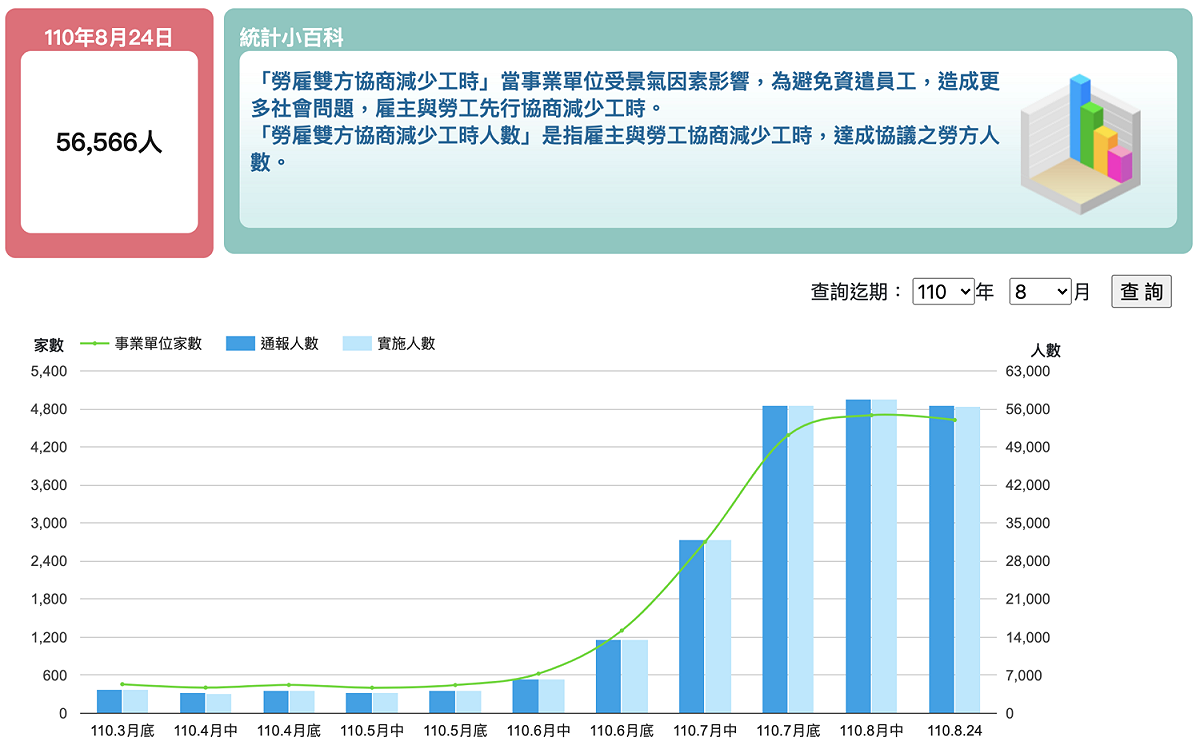Click the 110.7月底 x-axis label

789,731
